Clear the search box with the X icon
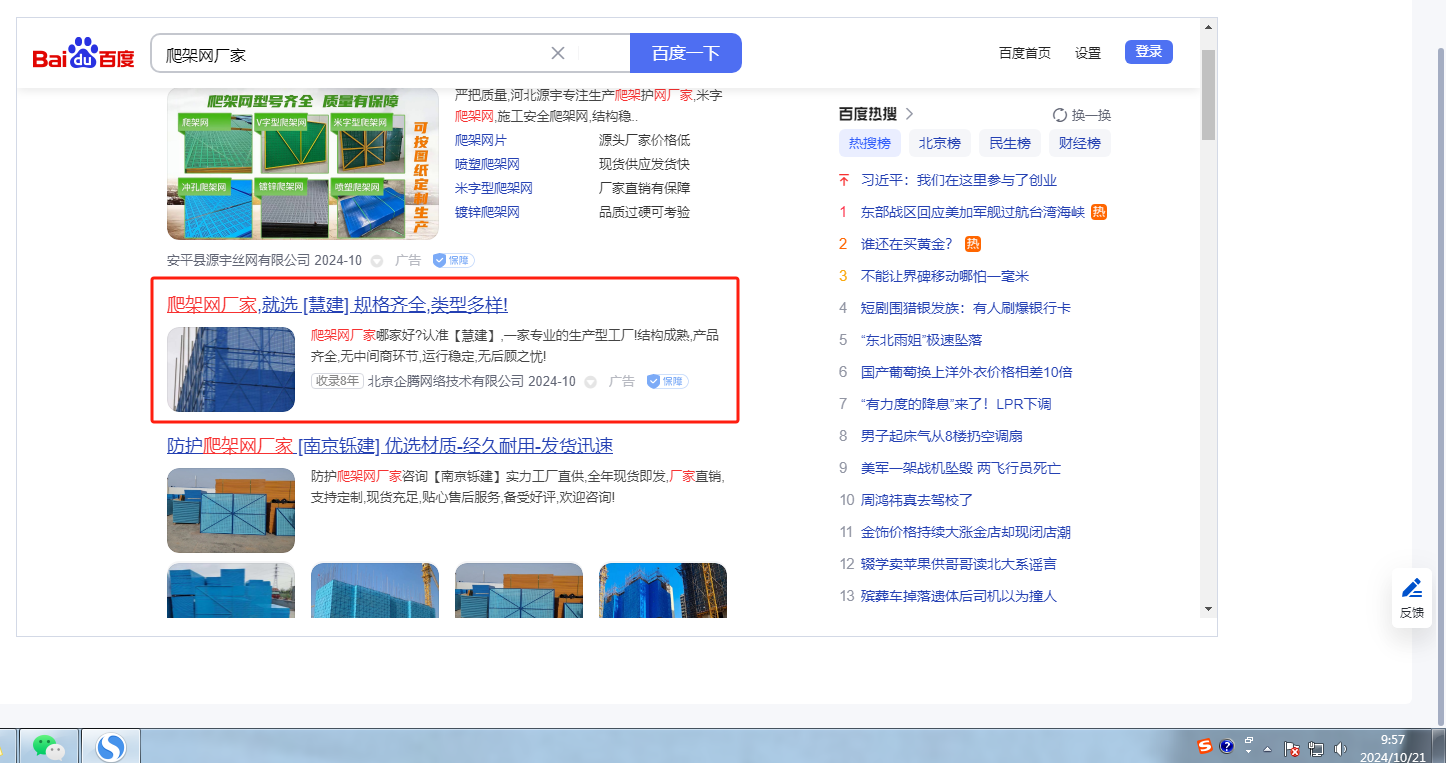The width and height of the screenshot is (1446, 763). [x=558, y=53]
